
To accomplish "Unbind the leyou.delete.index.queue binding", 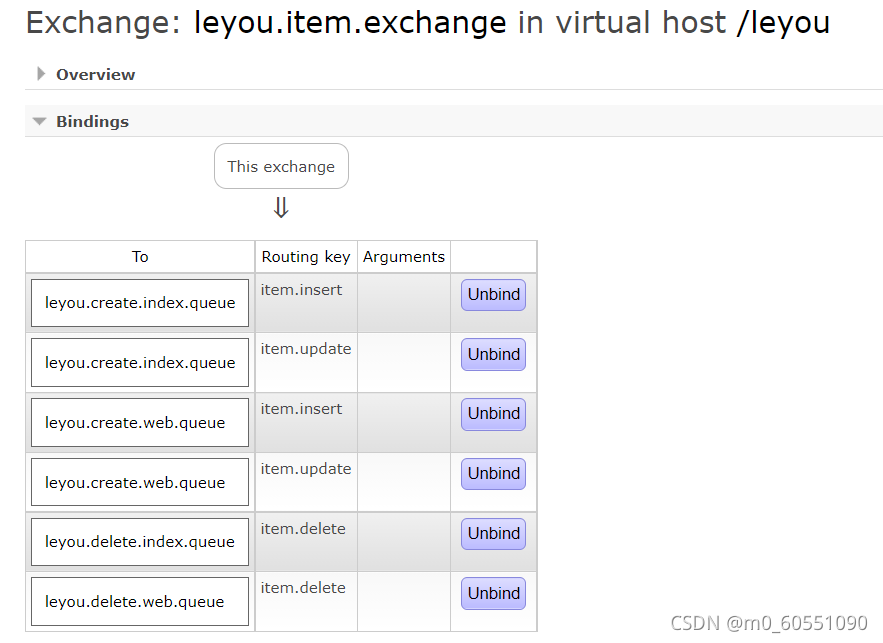I will pos(493,534).
